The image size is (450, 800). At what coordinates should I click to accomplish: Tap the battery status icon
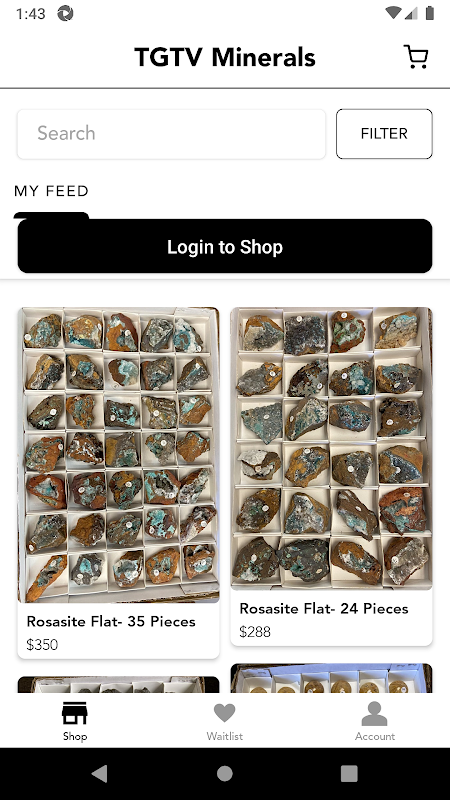430,13
